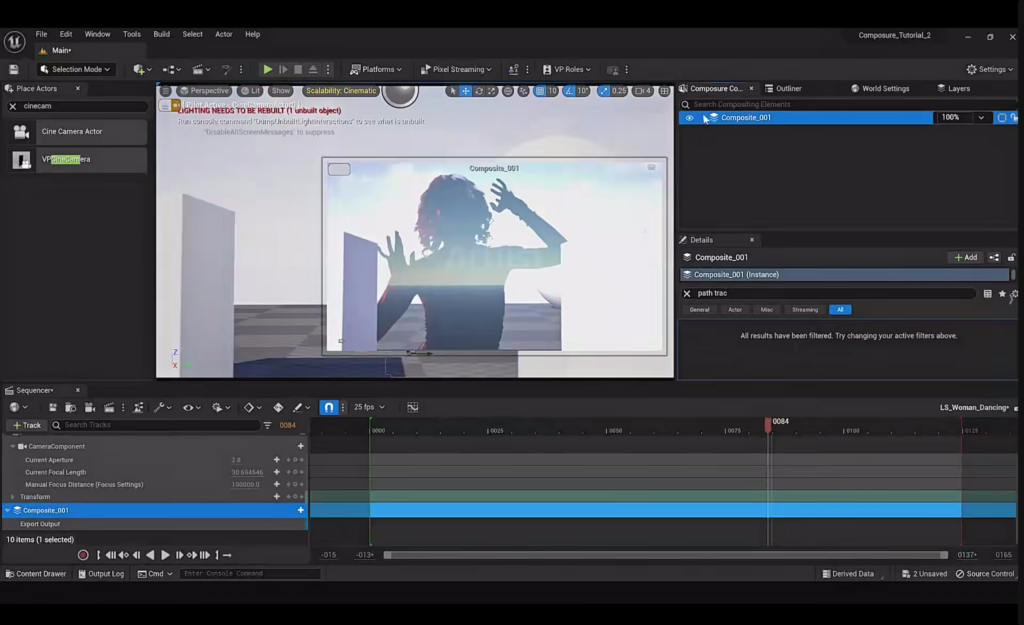Click the favorites star icon in Details
The height and width of the screenshot is (625, 1024).
1002,294
